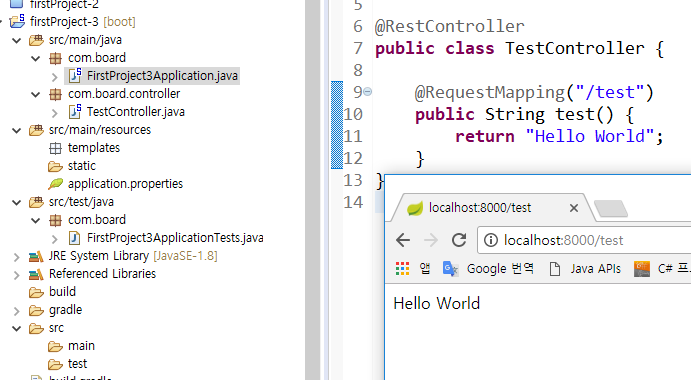Click the JRE System Library icon

click(36, 256)
